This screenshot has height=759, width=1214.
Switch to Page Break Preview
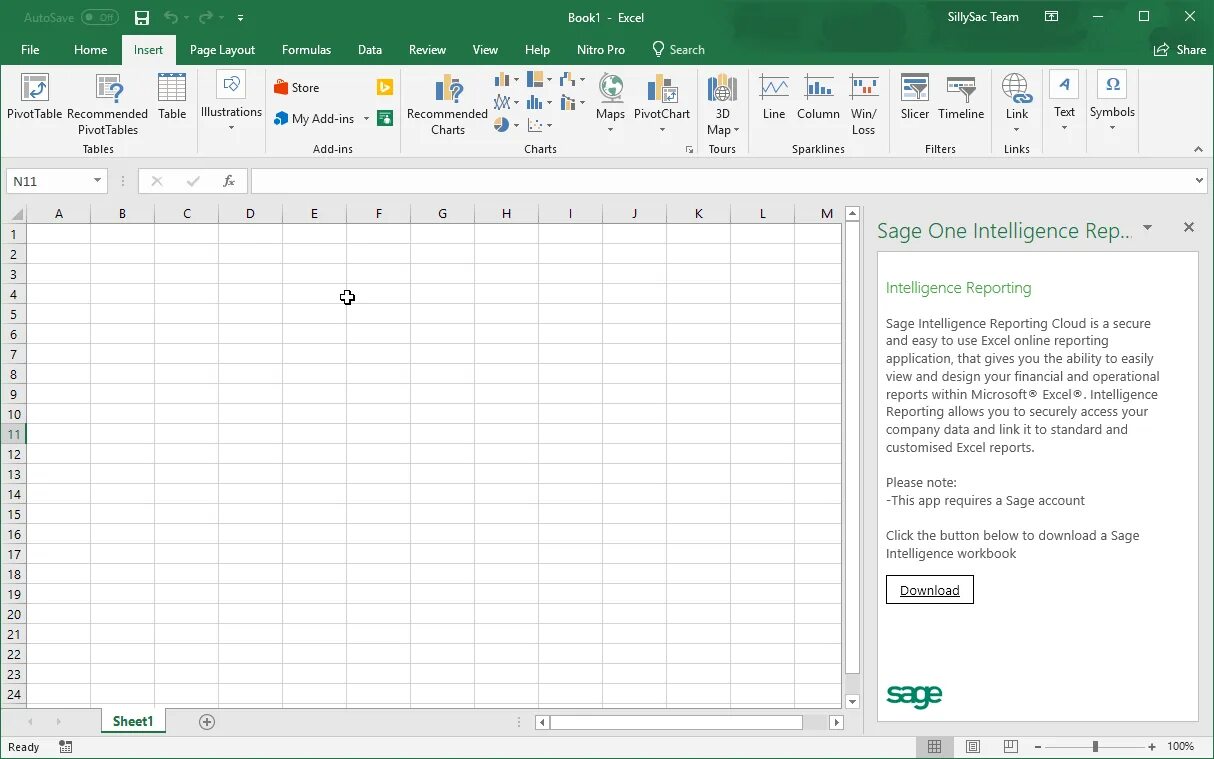pyautogui.click(x=1011, y=746)
